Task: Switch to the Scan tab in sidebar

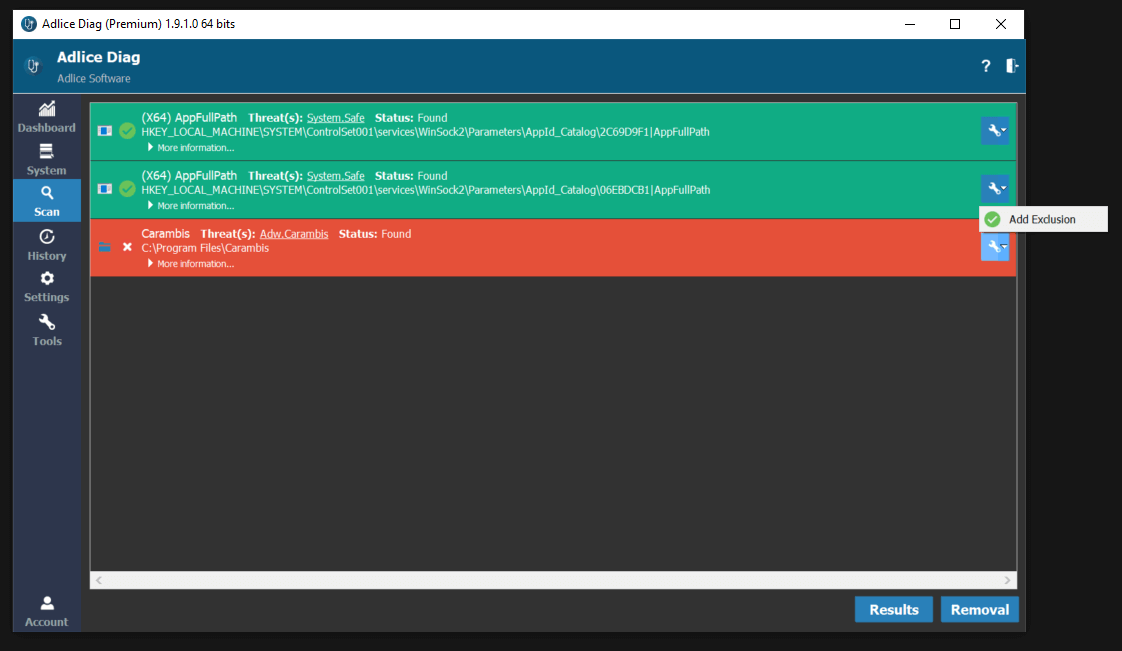Action: [46, 201]
